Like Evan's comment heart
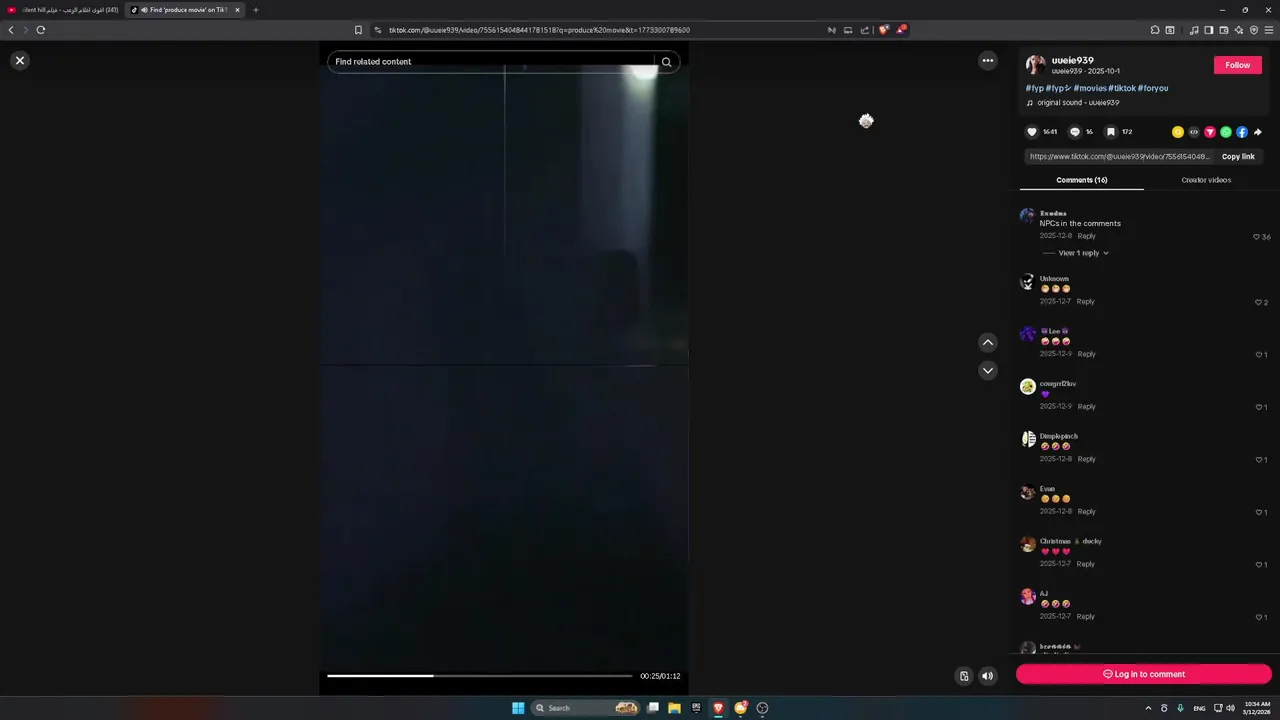 (x=1259, y=512)
